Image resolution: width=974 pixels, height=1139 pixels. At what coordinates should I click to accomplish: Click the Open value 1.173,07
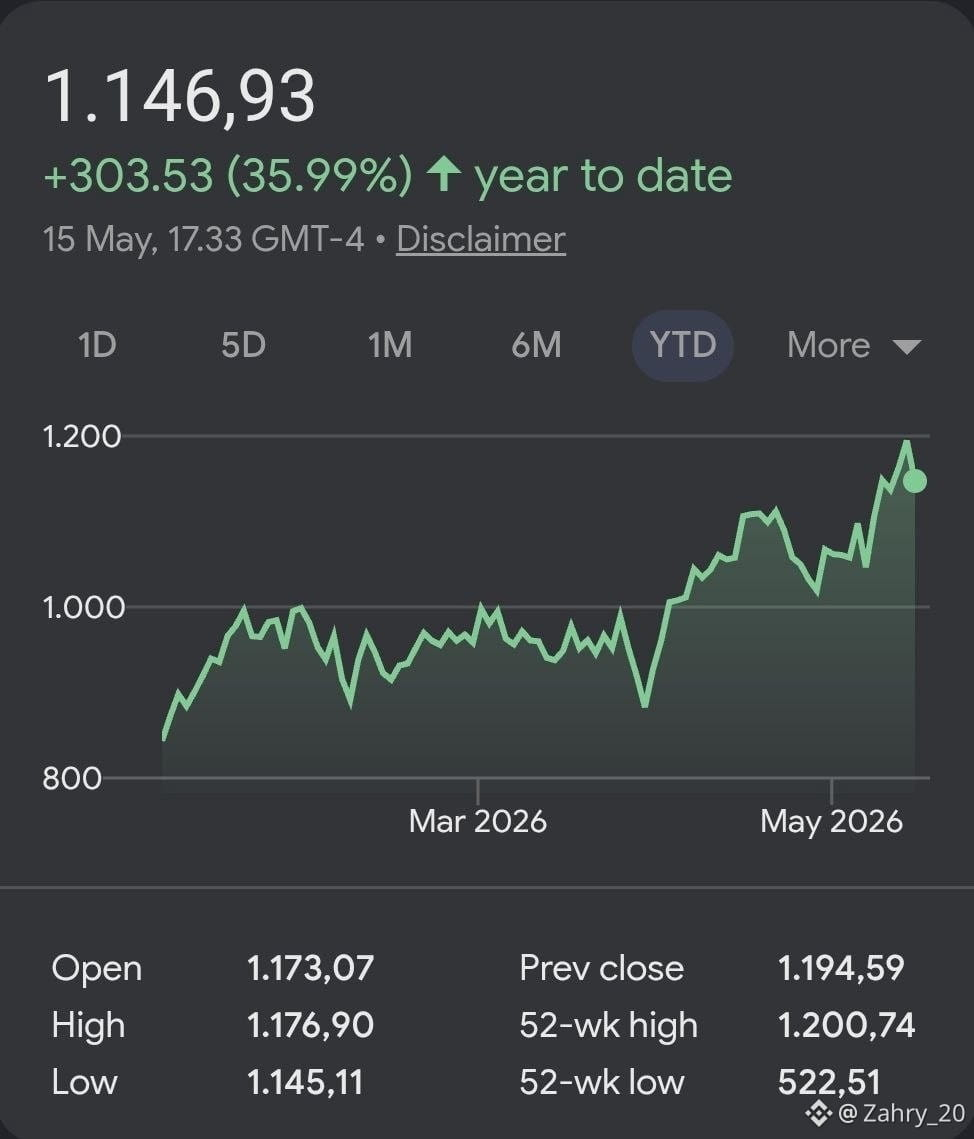click(310, 968)
